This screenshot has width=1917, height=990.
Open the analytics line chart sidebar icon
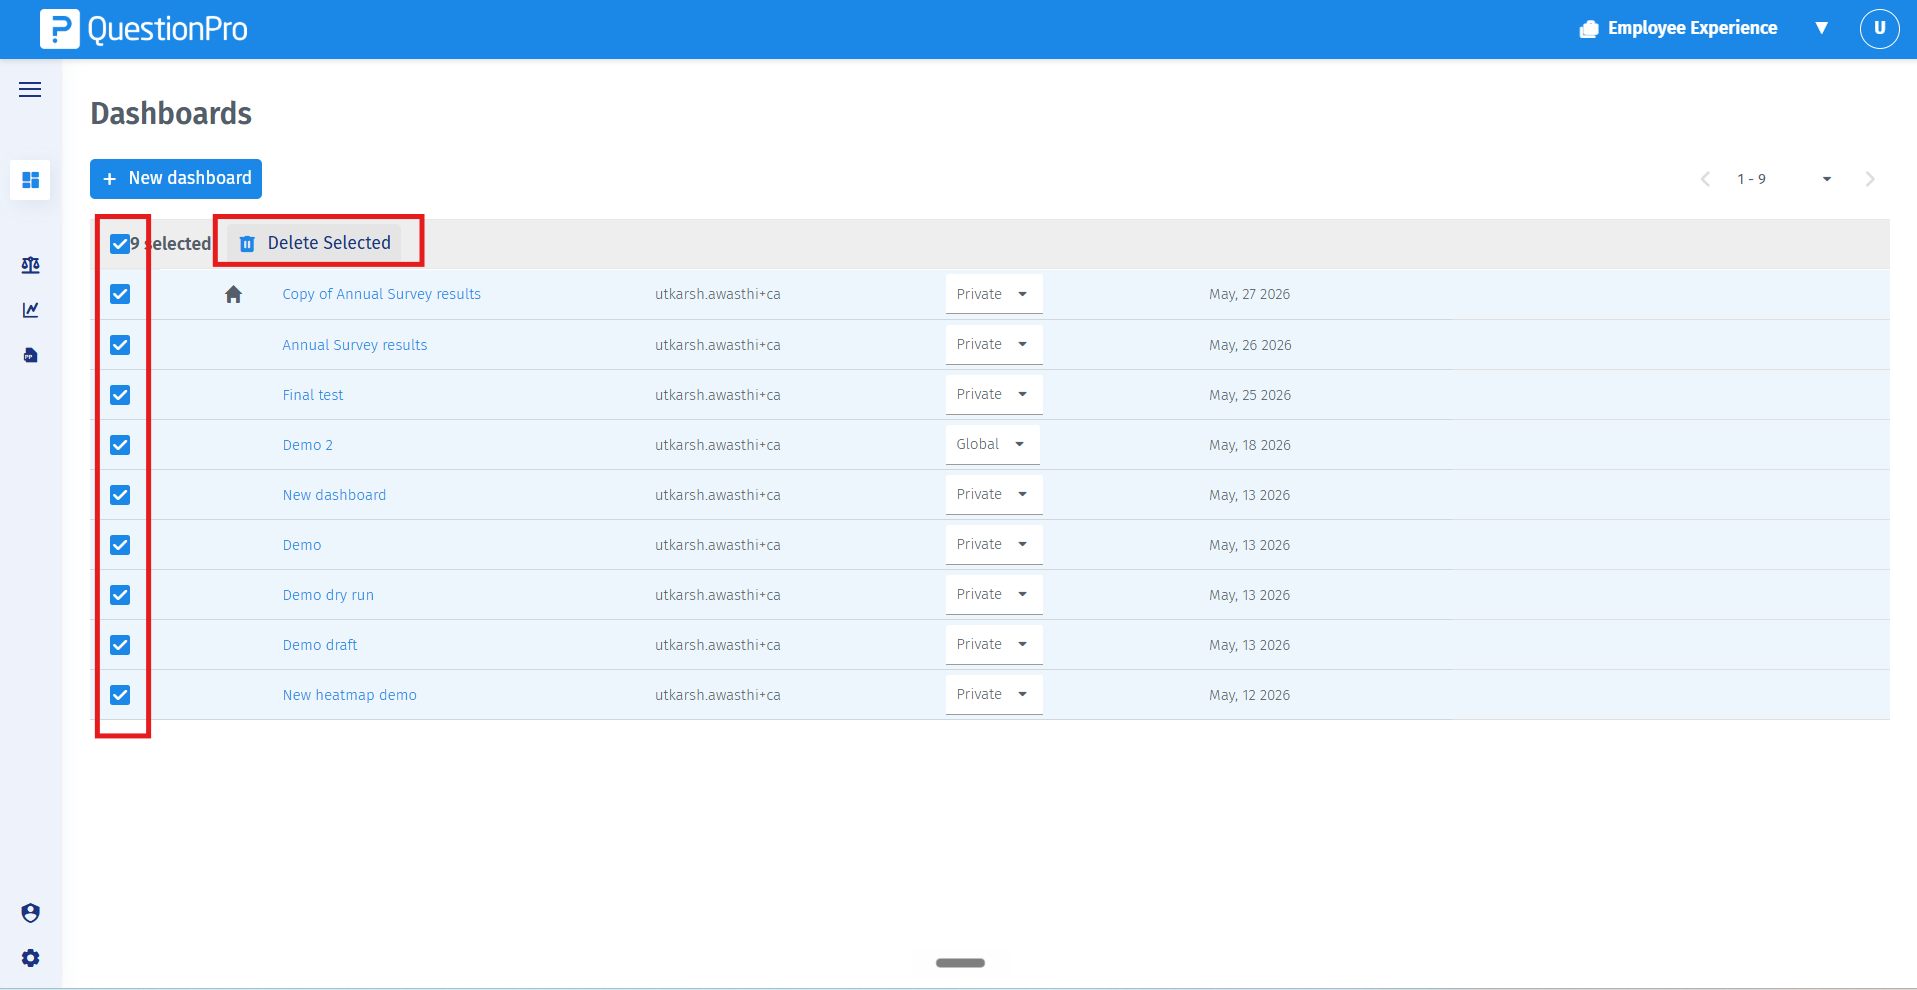31,310
